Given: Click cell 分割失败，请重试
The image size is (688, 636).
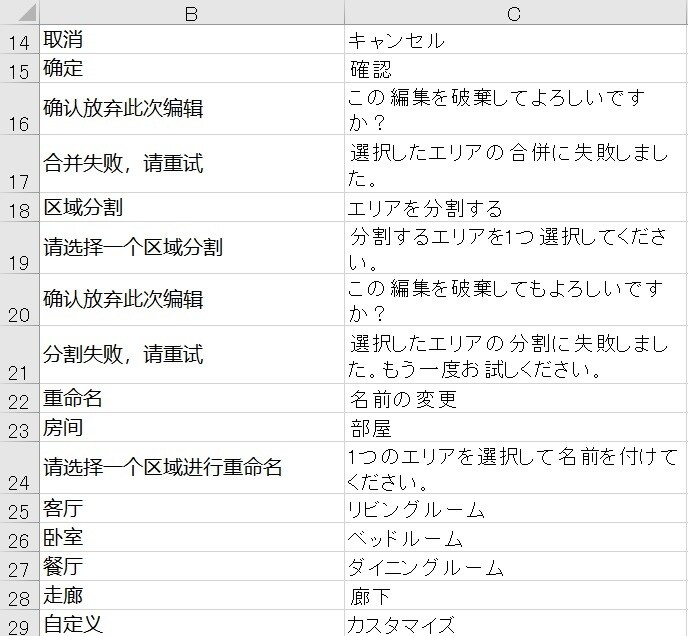Looking at the screenshot, I should [192, 354].
